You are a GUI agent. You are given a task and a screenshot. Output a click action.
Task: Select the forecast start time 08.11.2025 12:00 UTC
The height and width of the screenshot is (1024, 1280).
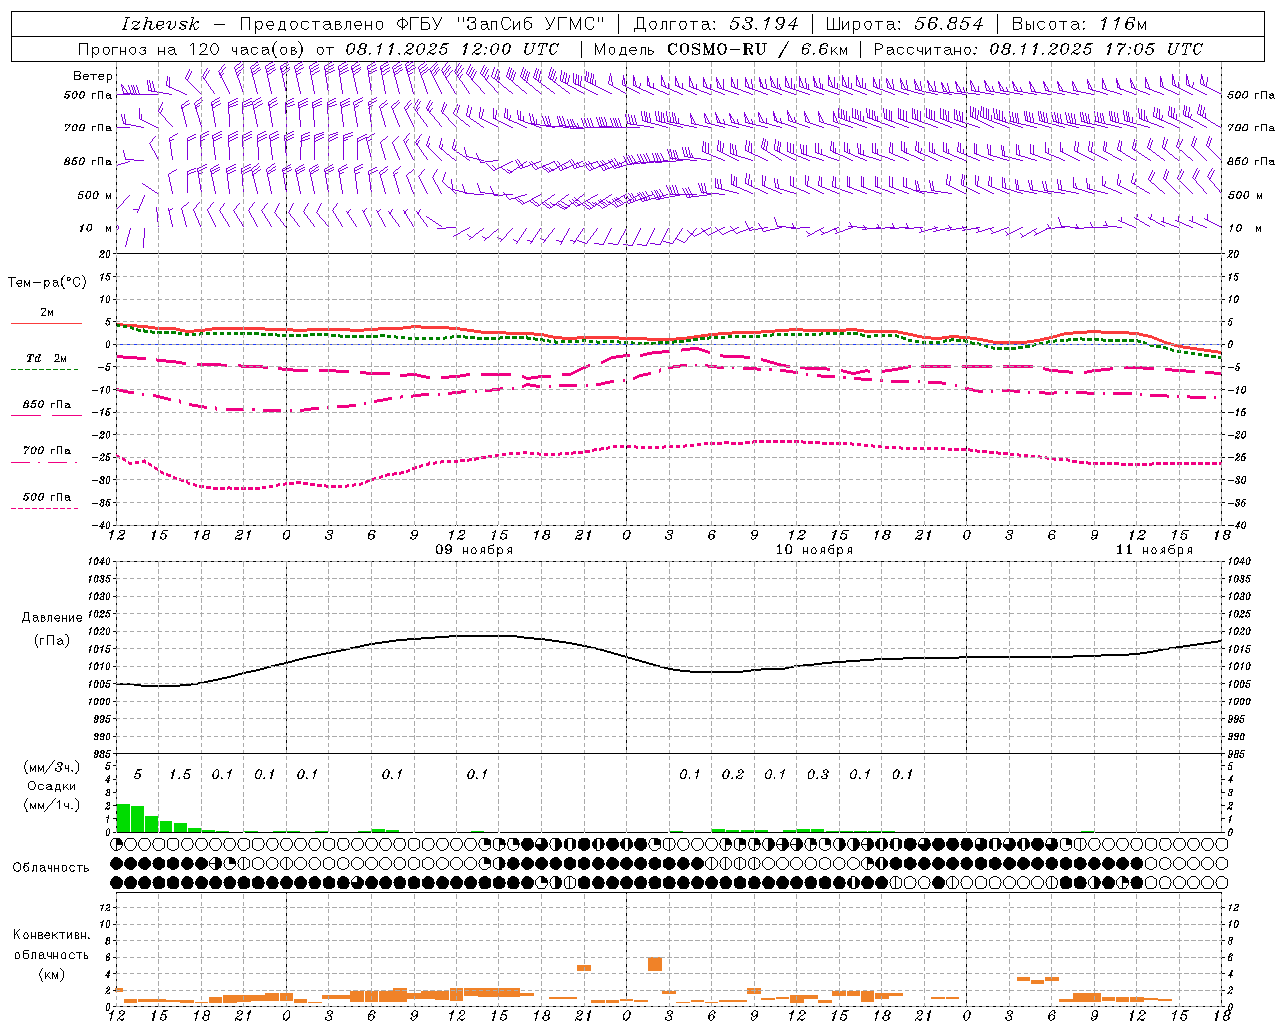(452, 49)
